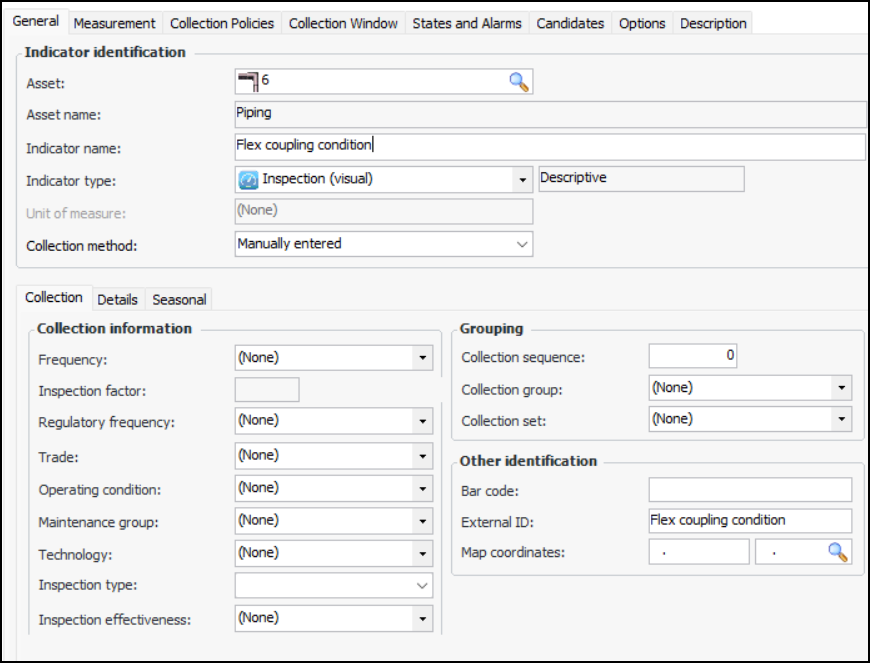This screenshot has width=870, height=663.
Task: Click the Collection sequence number field
Action: coord(693,356)
